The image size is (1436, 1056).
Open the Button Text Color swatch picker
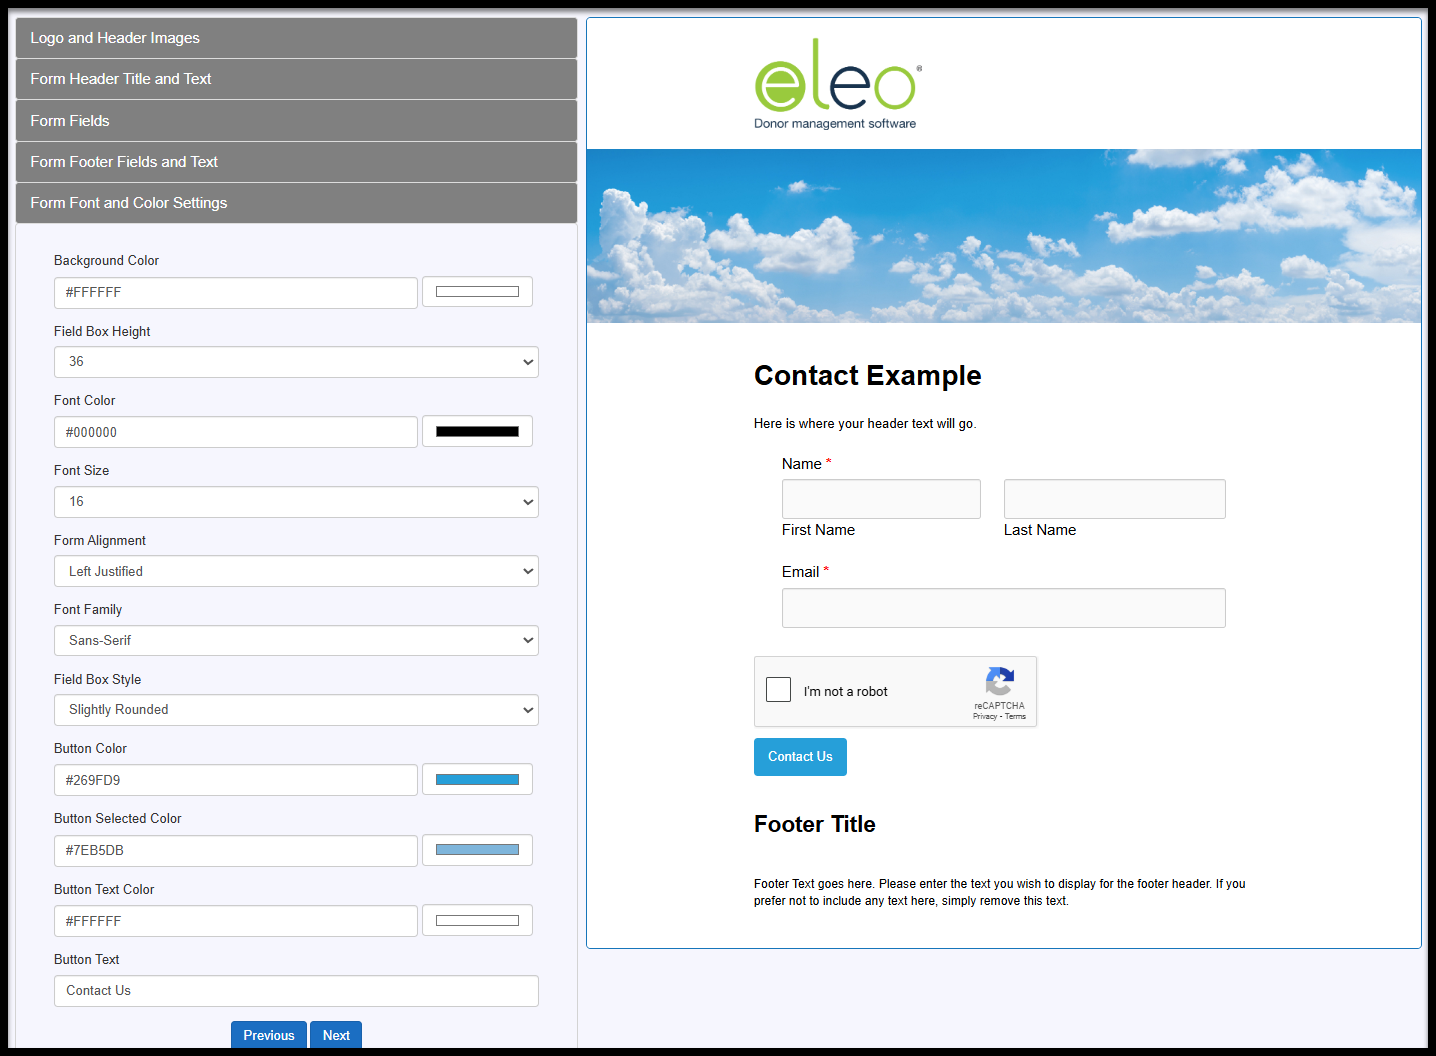tap(477, 920)
